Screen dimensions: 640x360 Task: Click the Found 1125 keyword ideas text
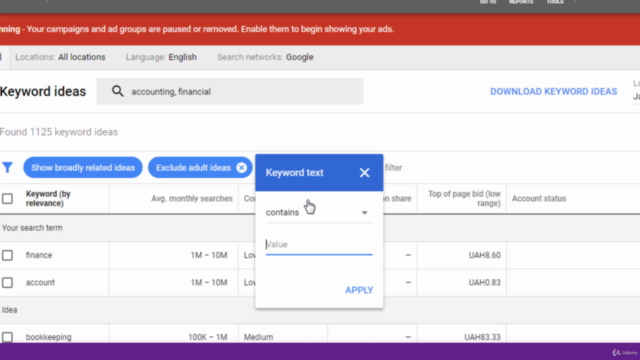[59, 132]
